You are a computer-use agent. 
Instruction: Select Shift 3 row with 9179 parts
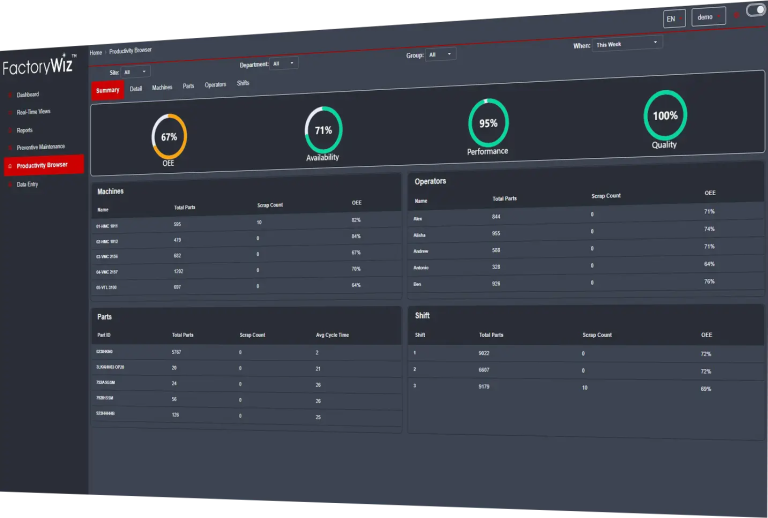586,387
